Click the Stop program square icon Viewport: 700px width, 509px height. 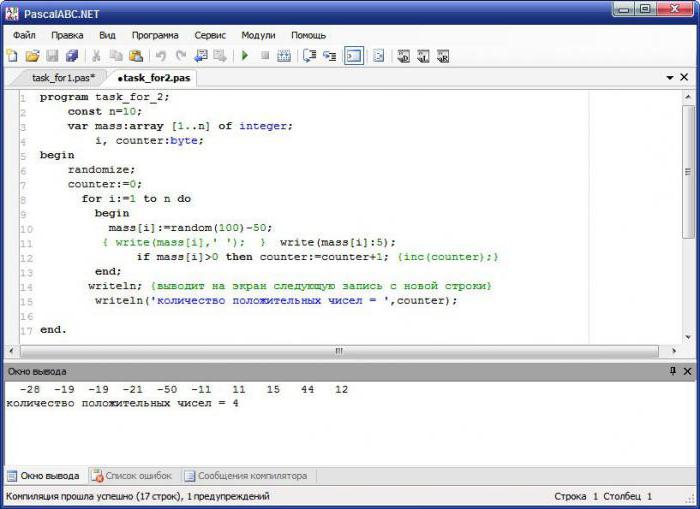[x=265, y=55]
